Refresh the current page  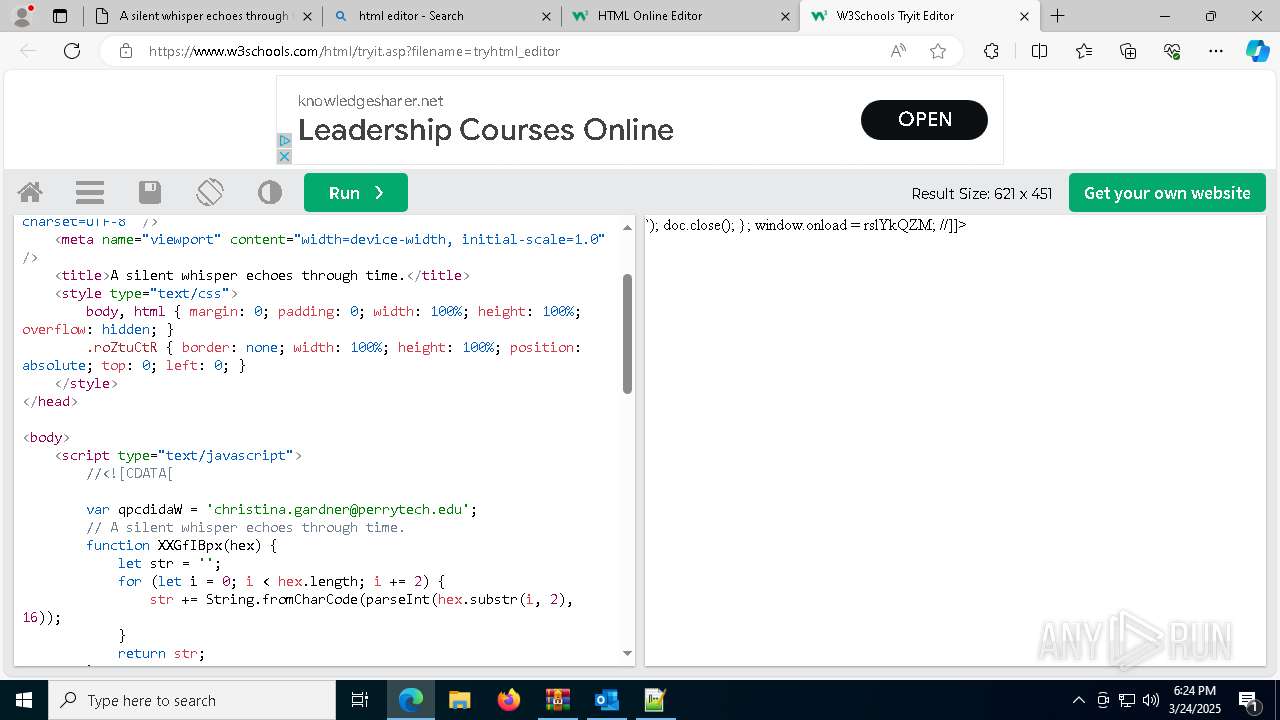(72, 51)
